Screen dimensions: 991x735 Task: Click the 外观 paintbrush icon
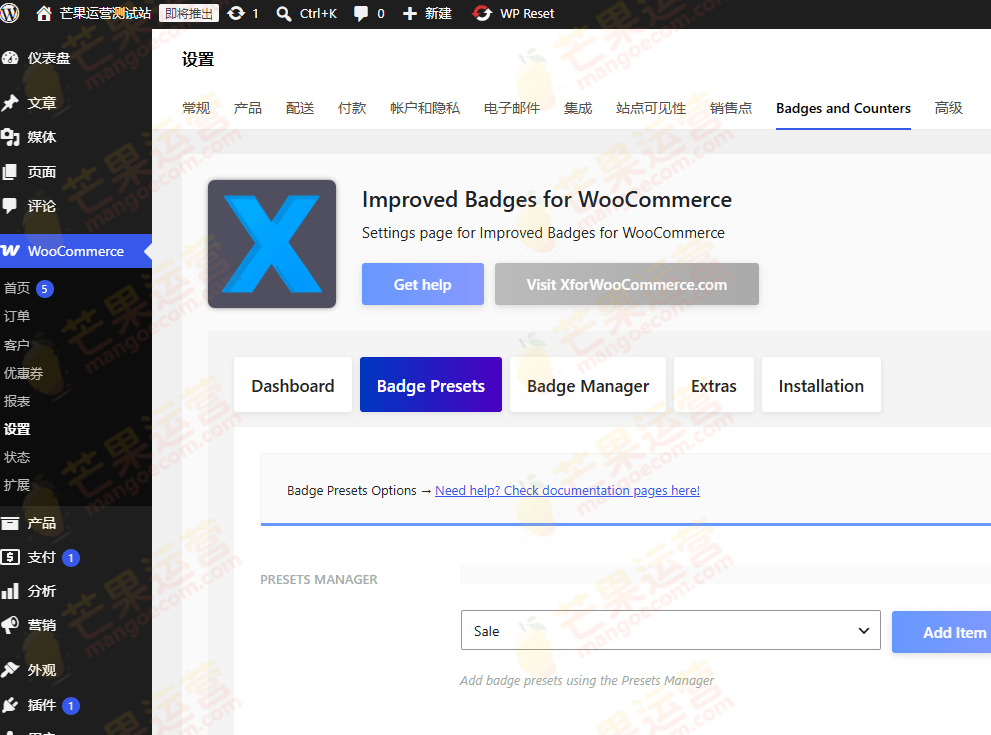[10, 669]
